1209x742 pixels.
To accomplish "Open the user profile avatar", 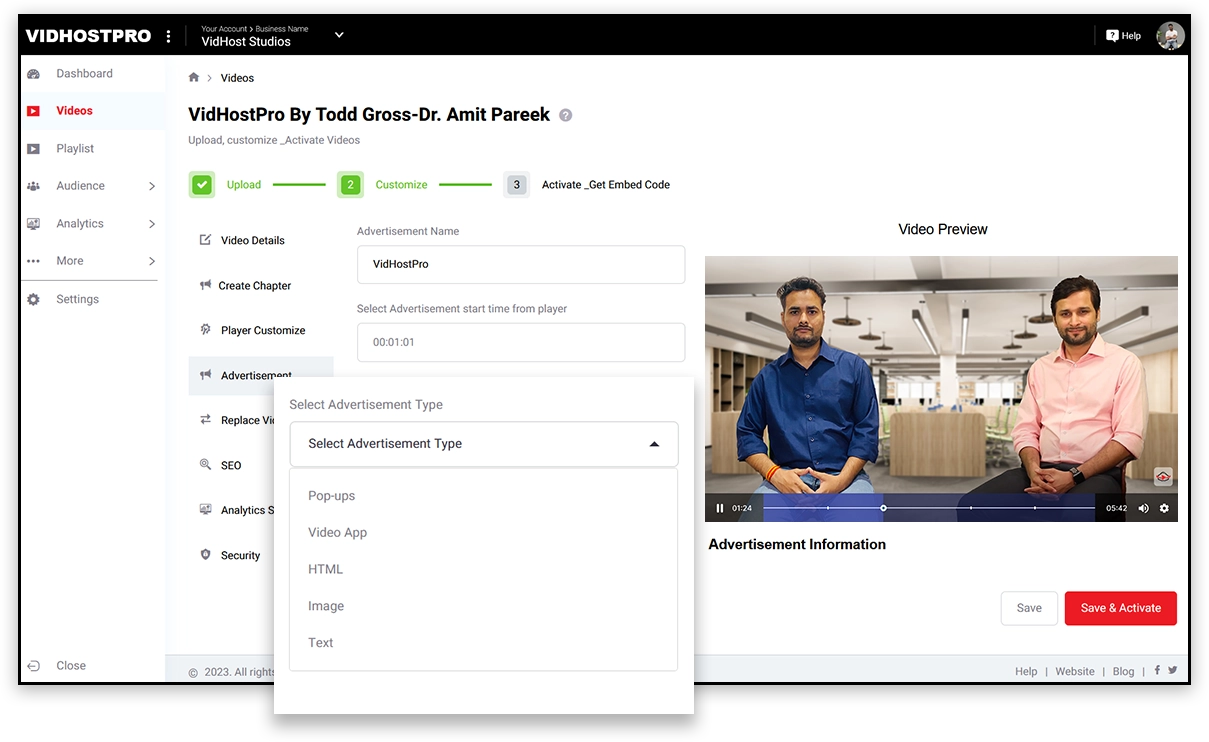I will (x=1170, y=36).
